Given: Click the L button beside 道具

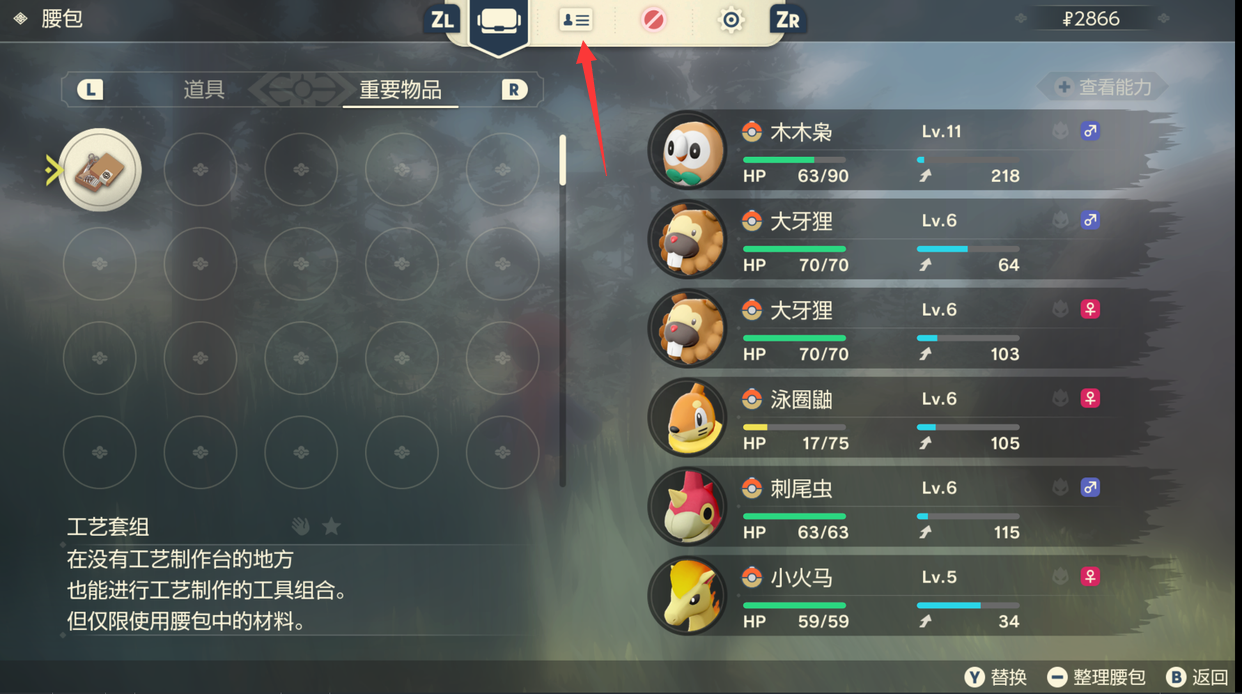Looking at the screenshot, I should (x=90, y=90).
